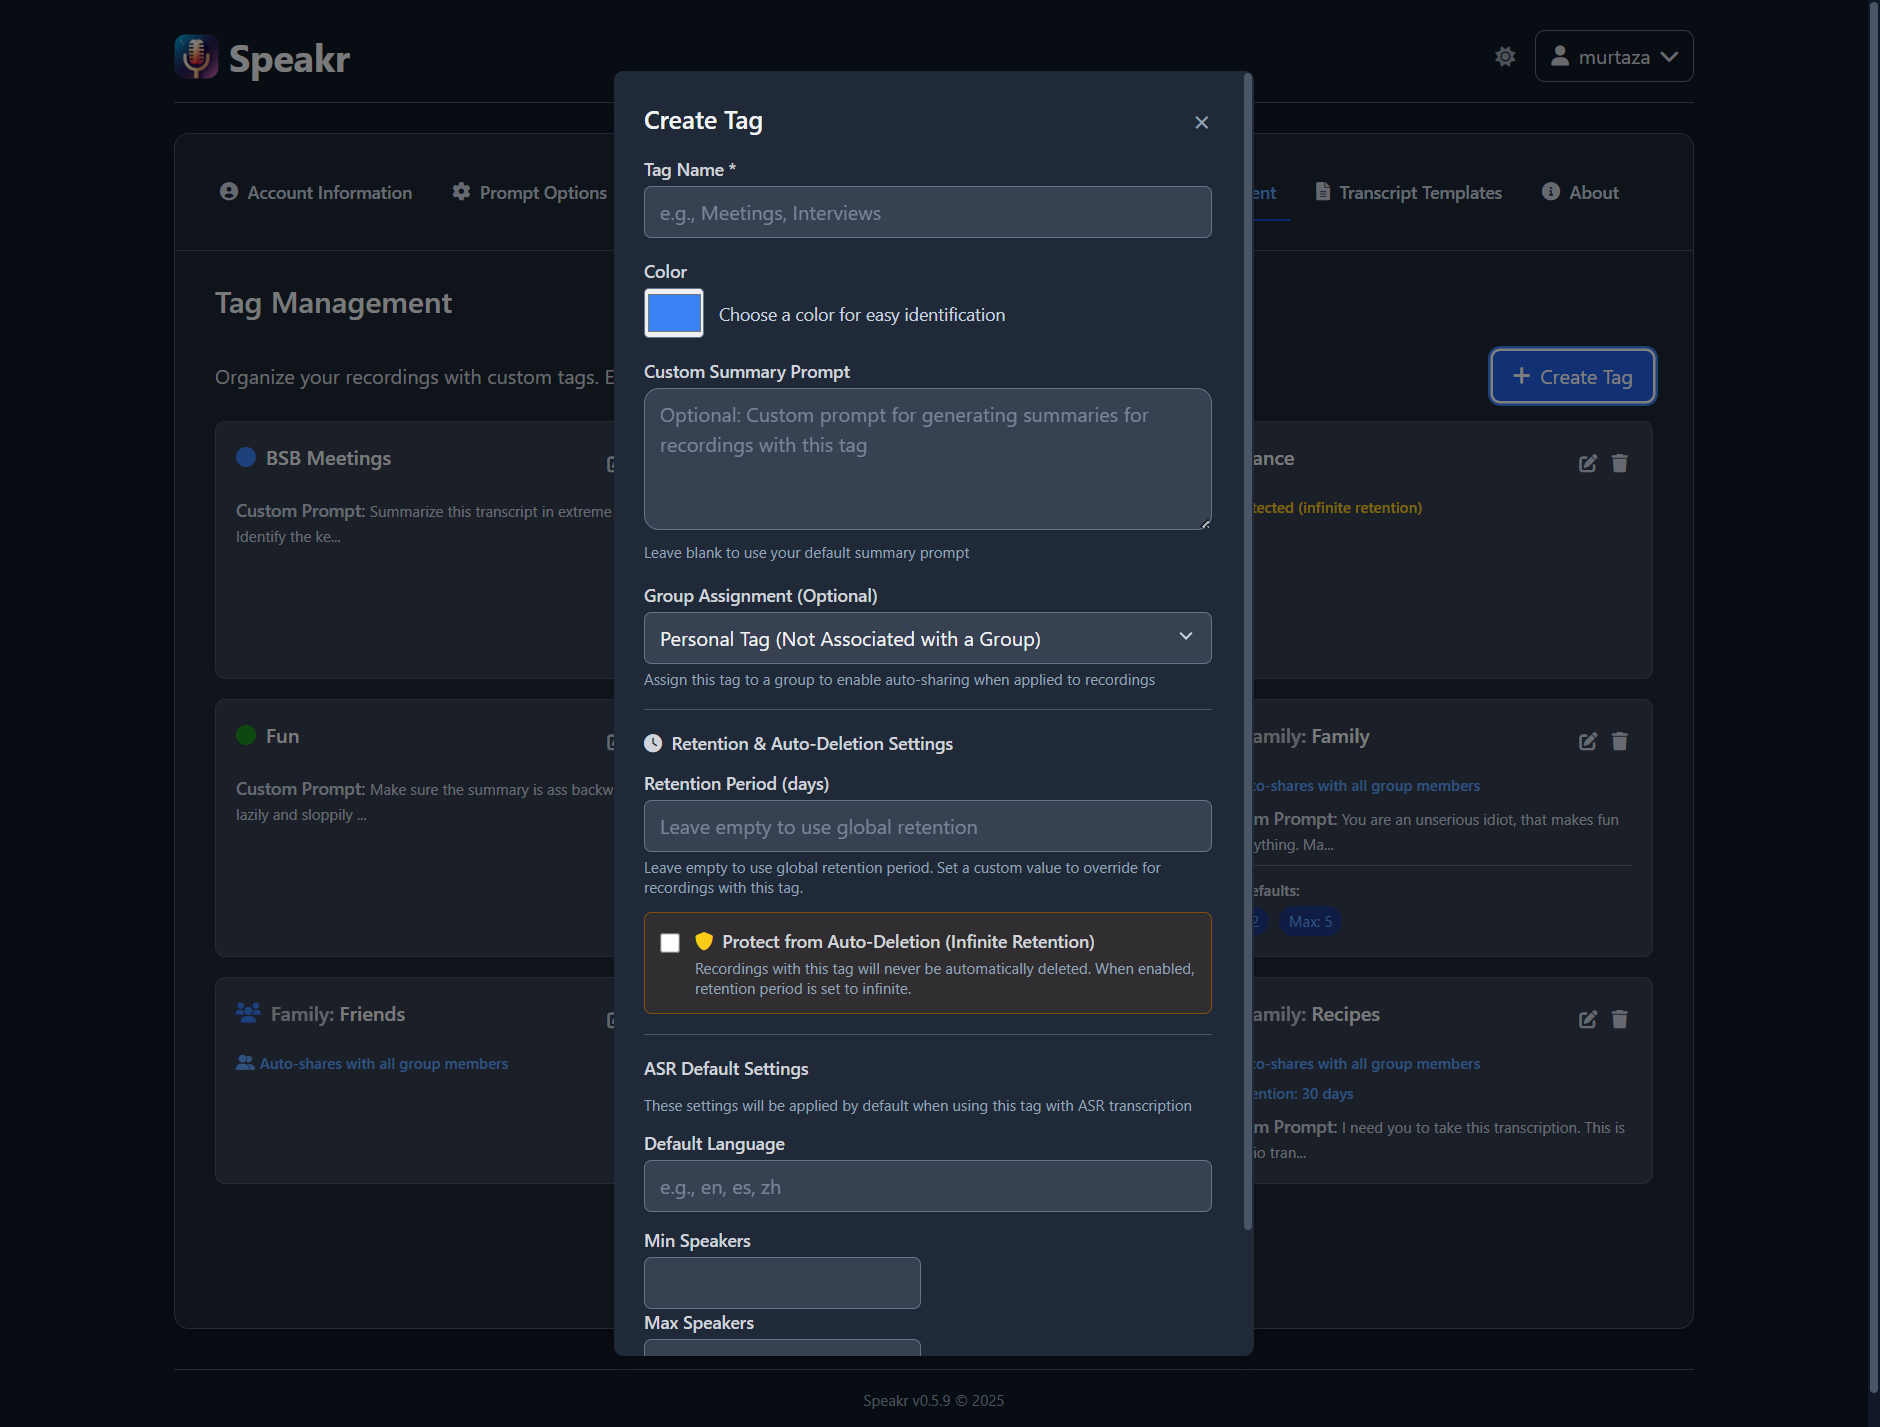
Task: Click the top-right tag card's edit icon
Action: [1587, 463]
